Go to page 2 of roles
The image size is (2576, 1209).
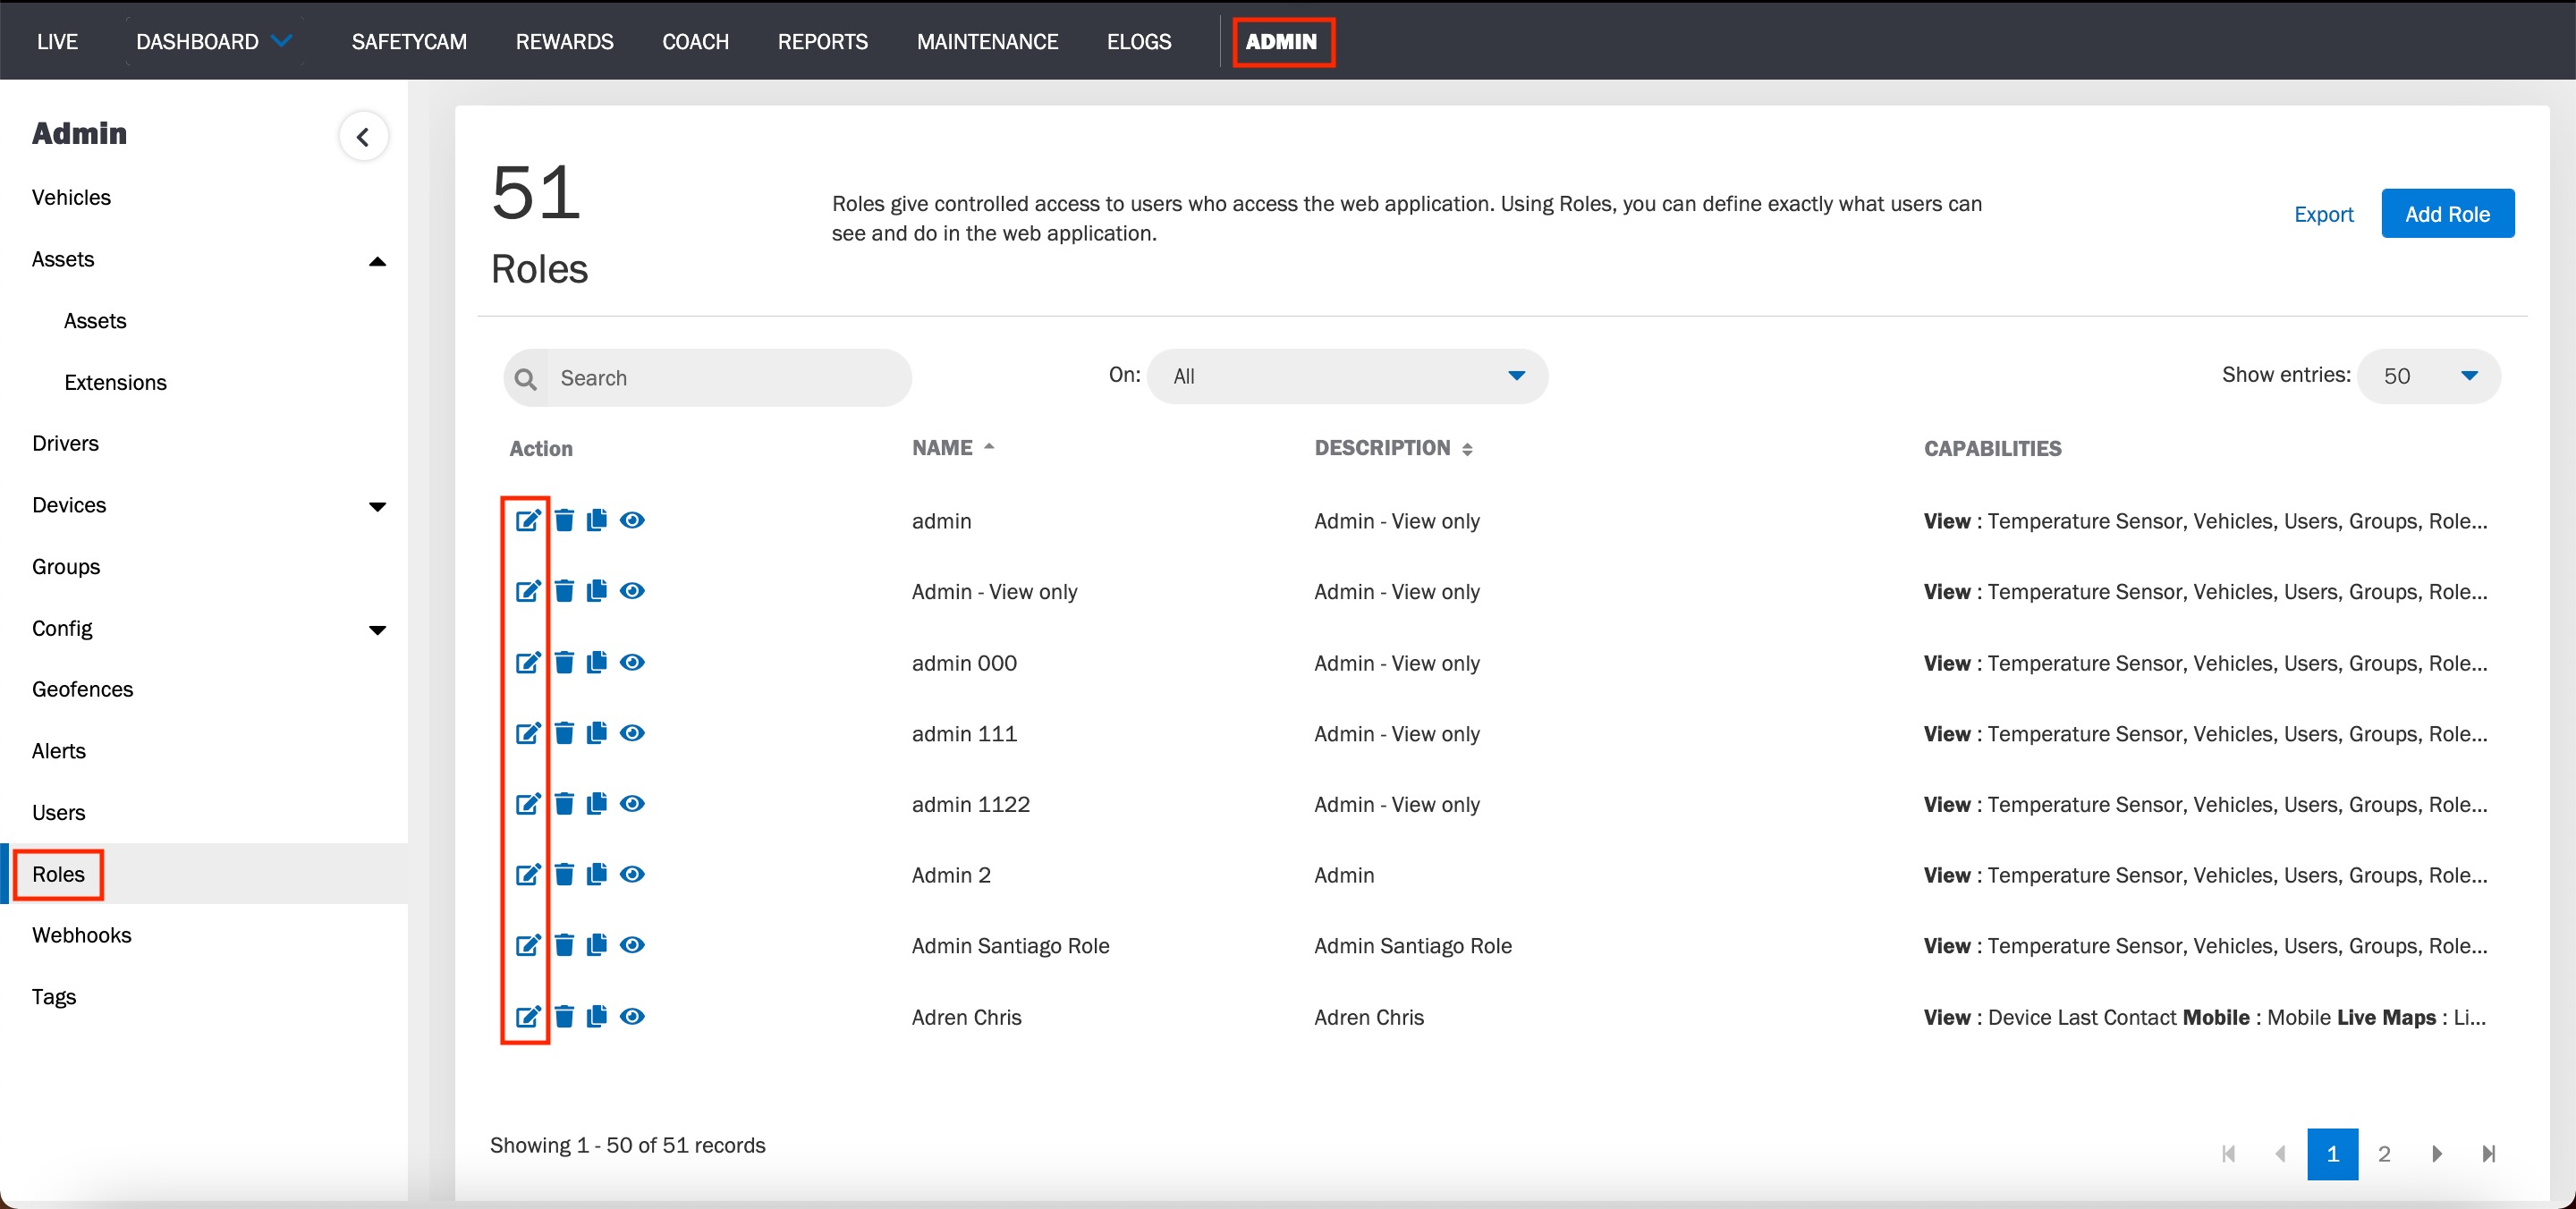tap(2384, 1153)
